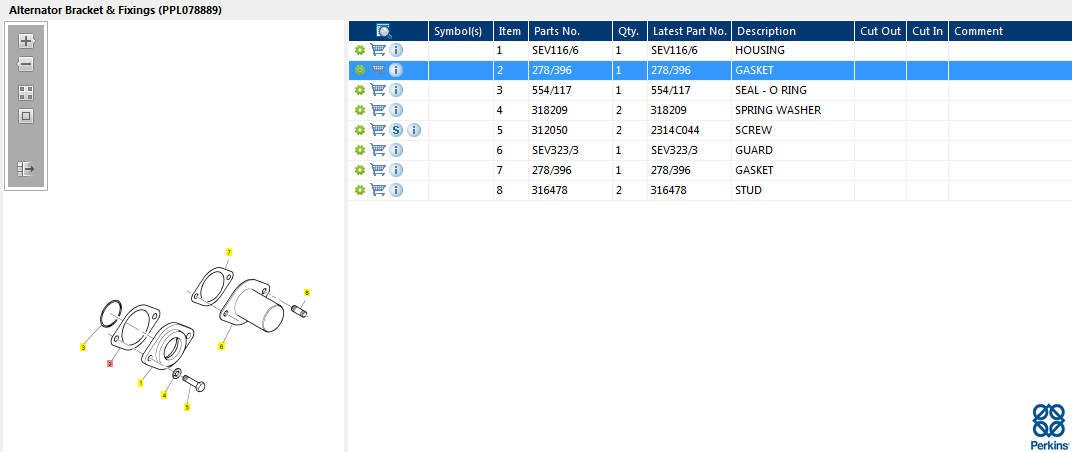Click red highlighted callout 2 in diagram
The image size is (1072, 452).
coord(110,364)
